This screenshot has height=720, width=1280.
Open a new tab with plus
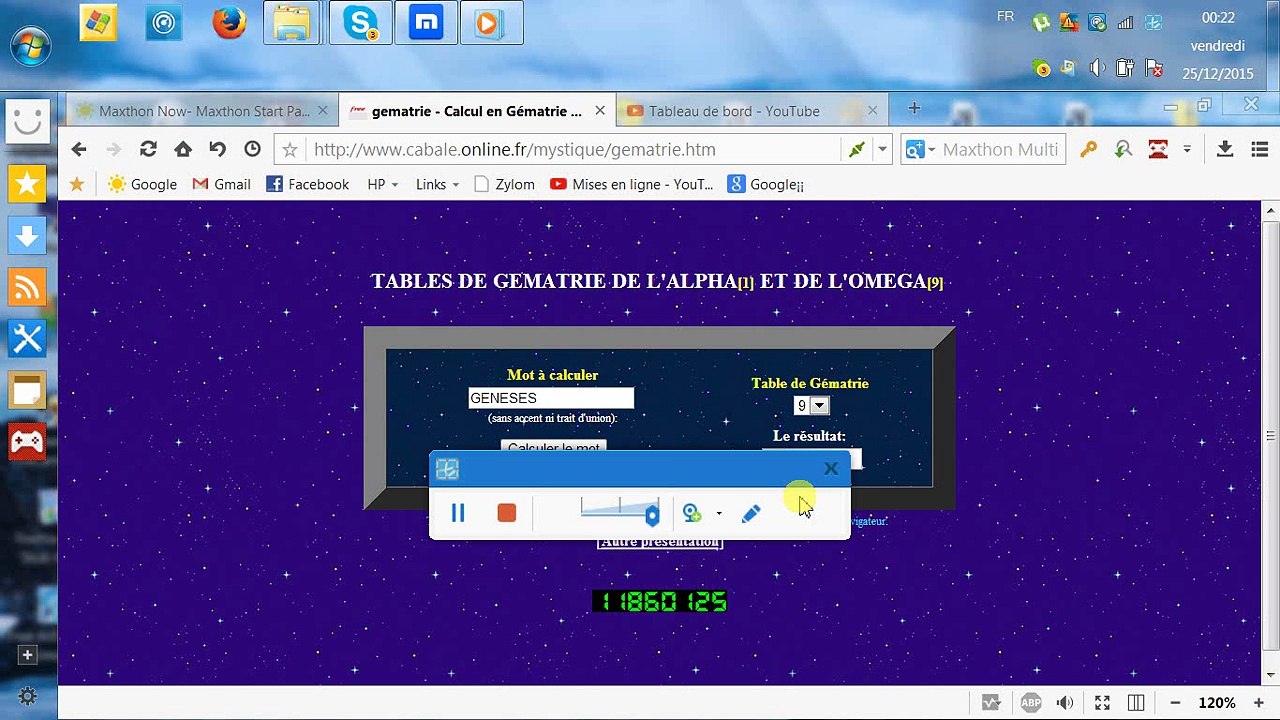(x=913, y=108)
